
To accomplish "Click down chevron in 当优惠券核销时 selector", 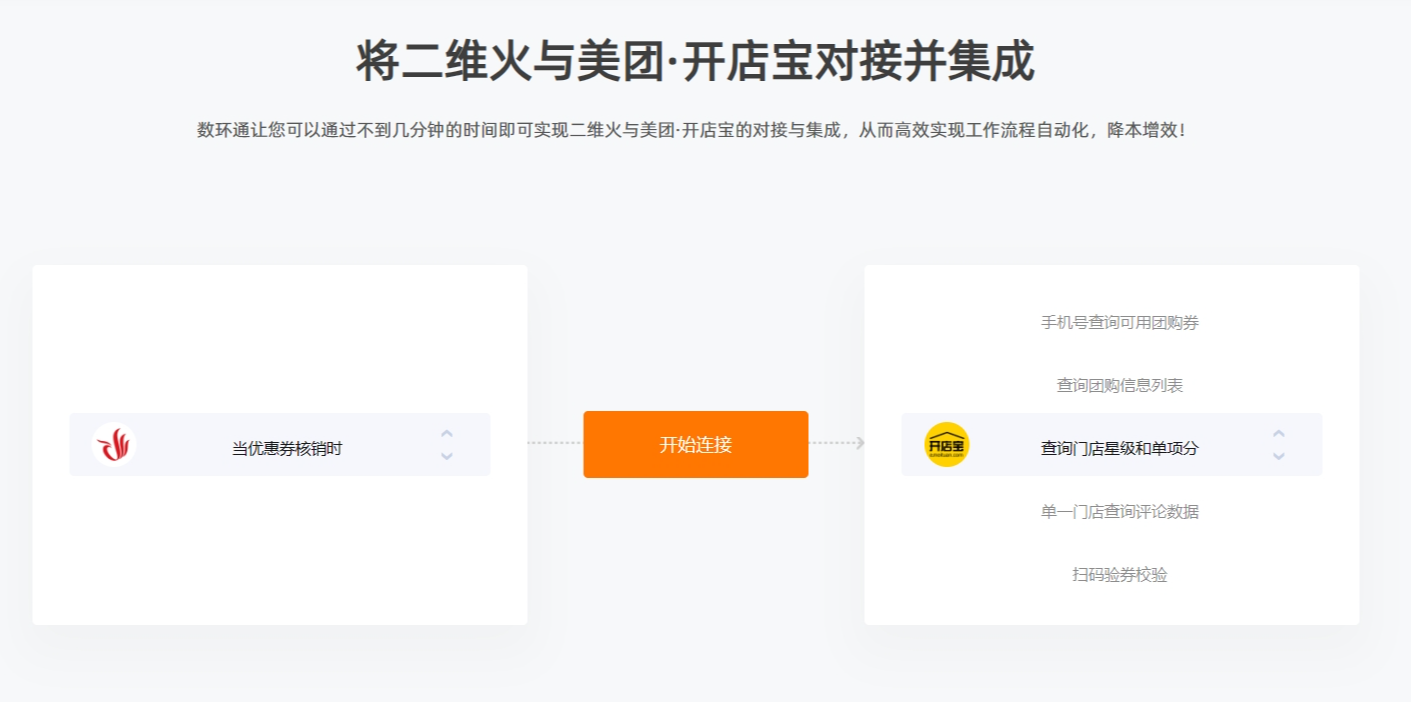I will pos(447,456).
